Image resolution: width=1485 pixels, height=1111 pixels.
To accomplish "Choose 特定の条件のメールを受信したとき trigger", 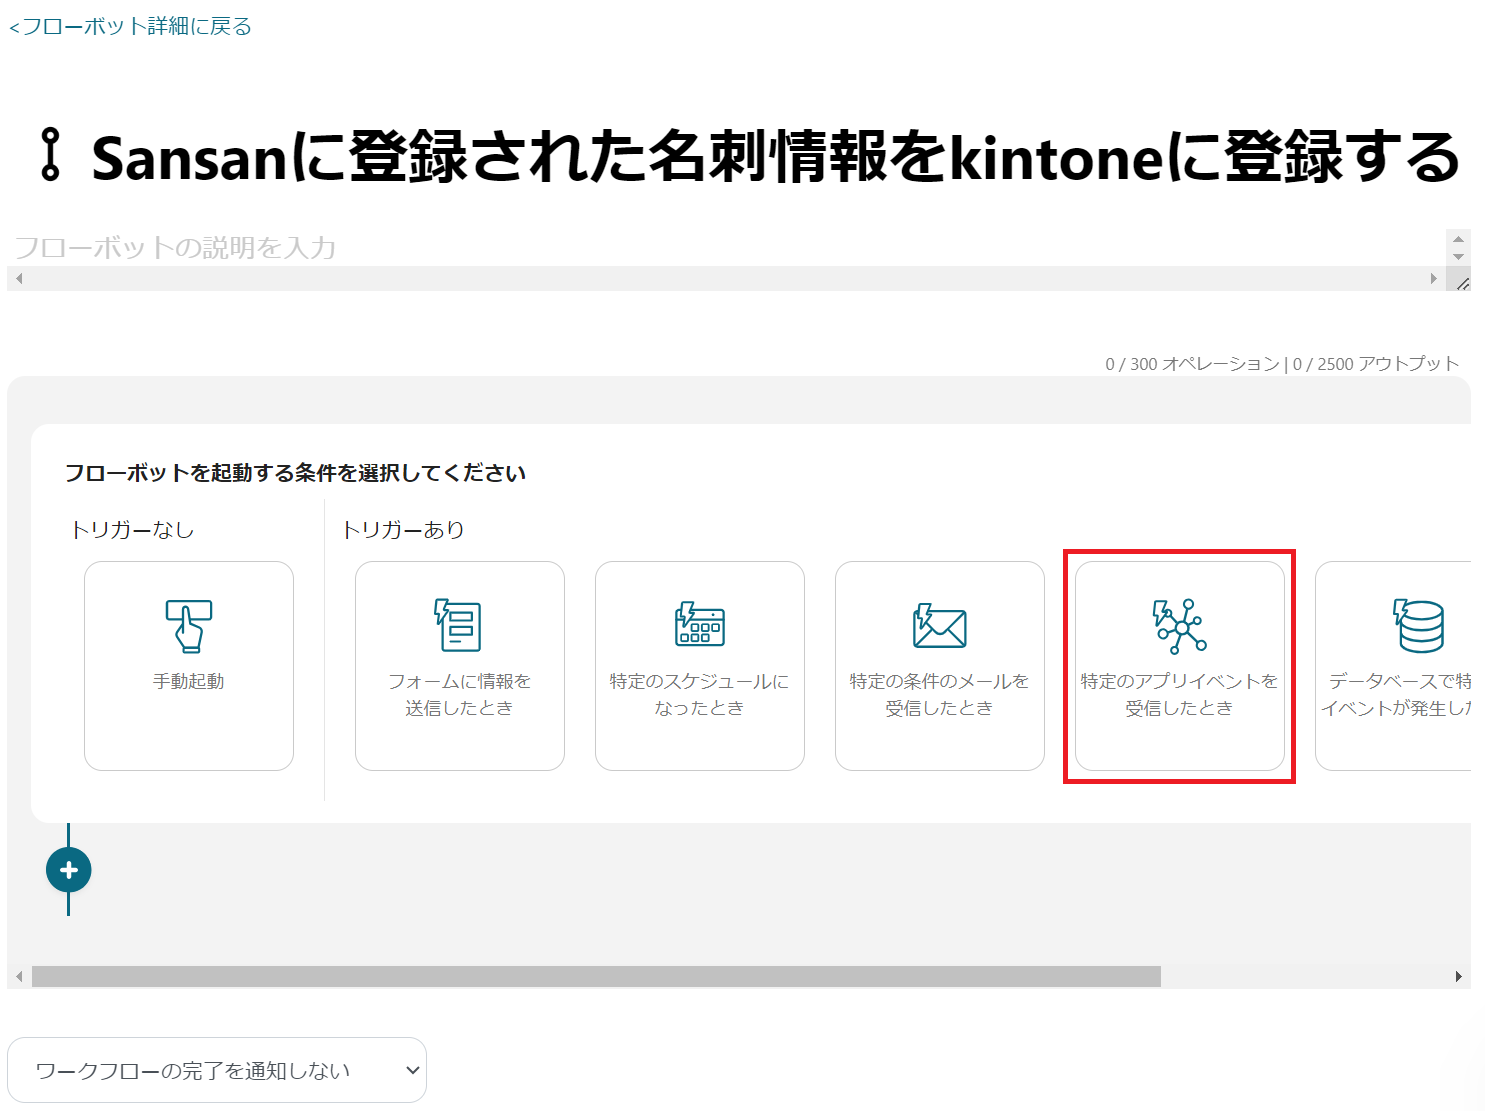I will 940,666.
